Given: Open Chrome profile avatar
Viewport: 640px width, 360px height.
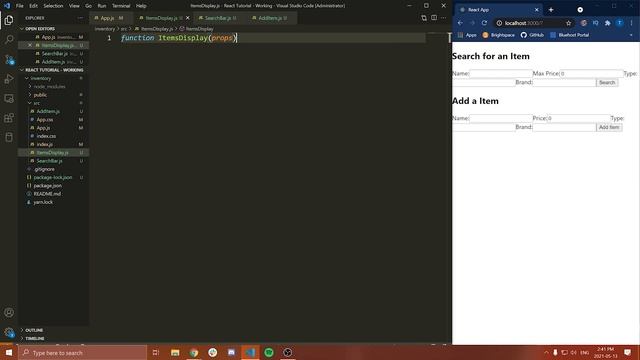Looking at the screenshot, I should coord(620,23).
